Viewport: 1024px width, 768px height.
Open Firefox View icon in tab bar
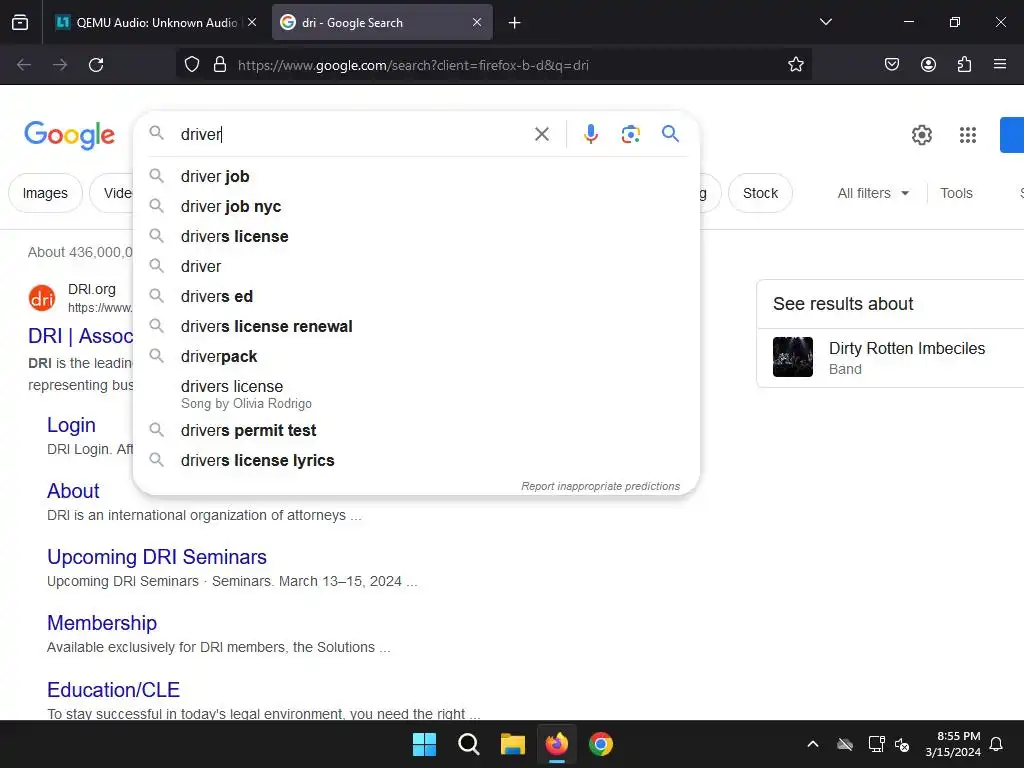coord(20,22)
